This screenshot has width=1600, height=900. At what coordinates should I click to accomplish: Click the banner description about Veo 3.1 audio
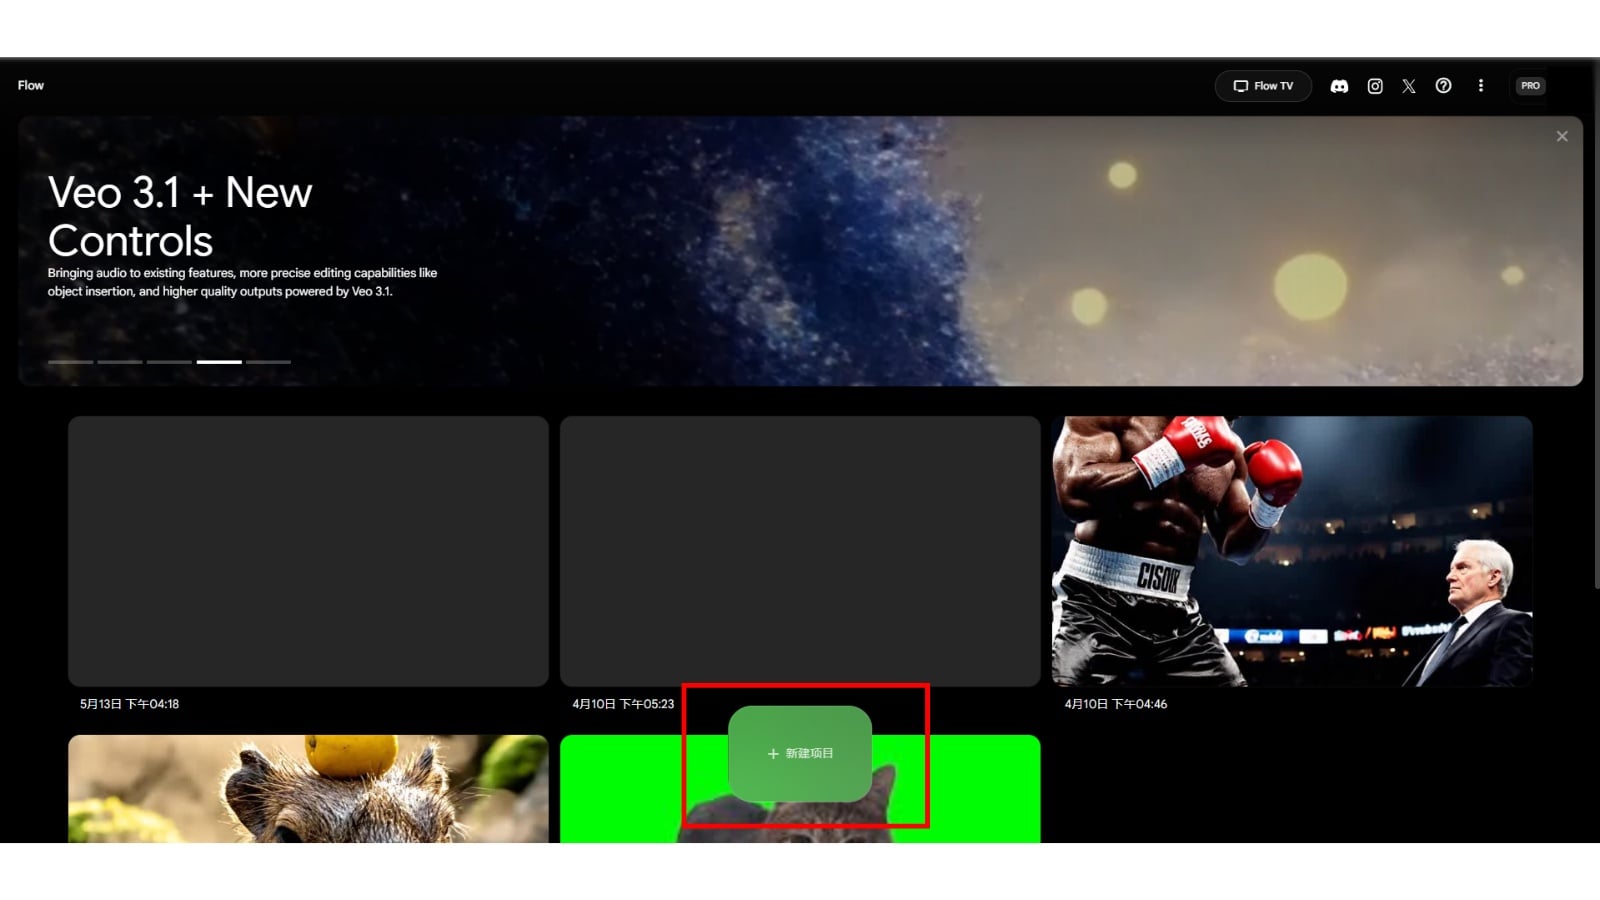coord(242,282)
